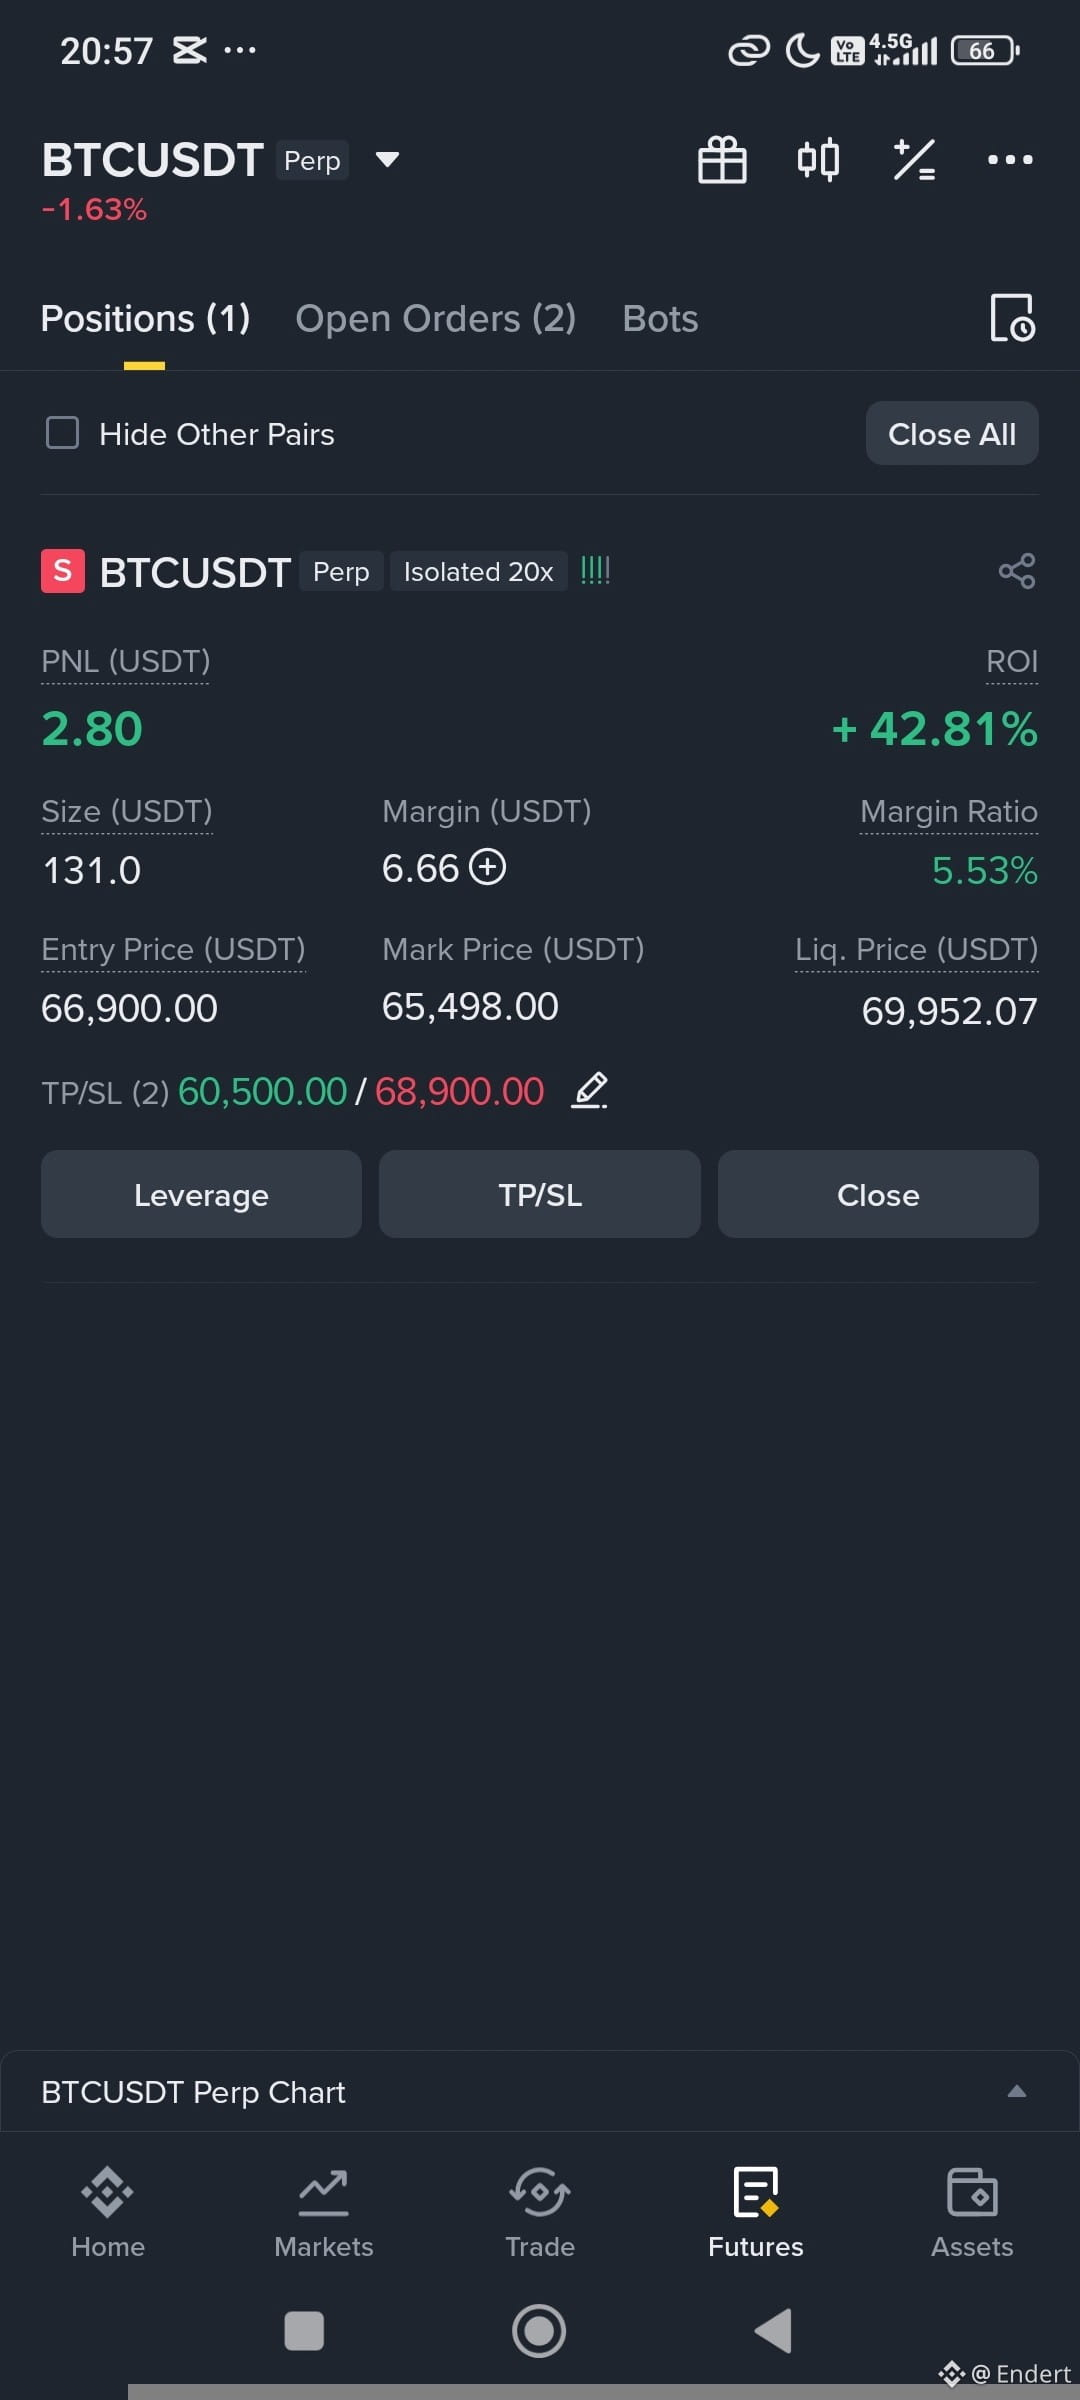
Task: Edit TP/SL with the pencil icon
Action: (x=590, y=1090)
